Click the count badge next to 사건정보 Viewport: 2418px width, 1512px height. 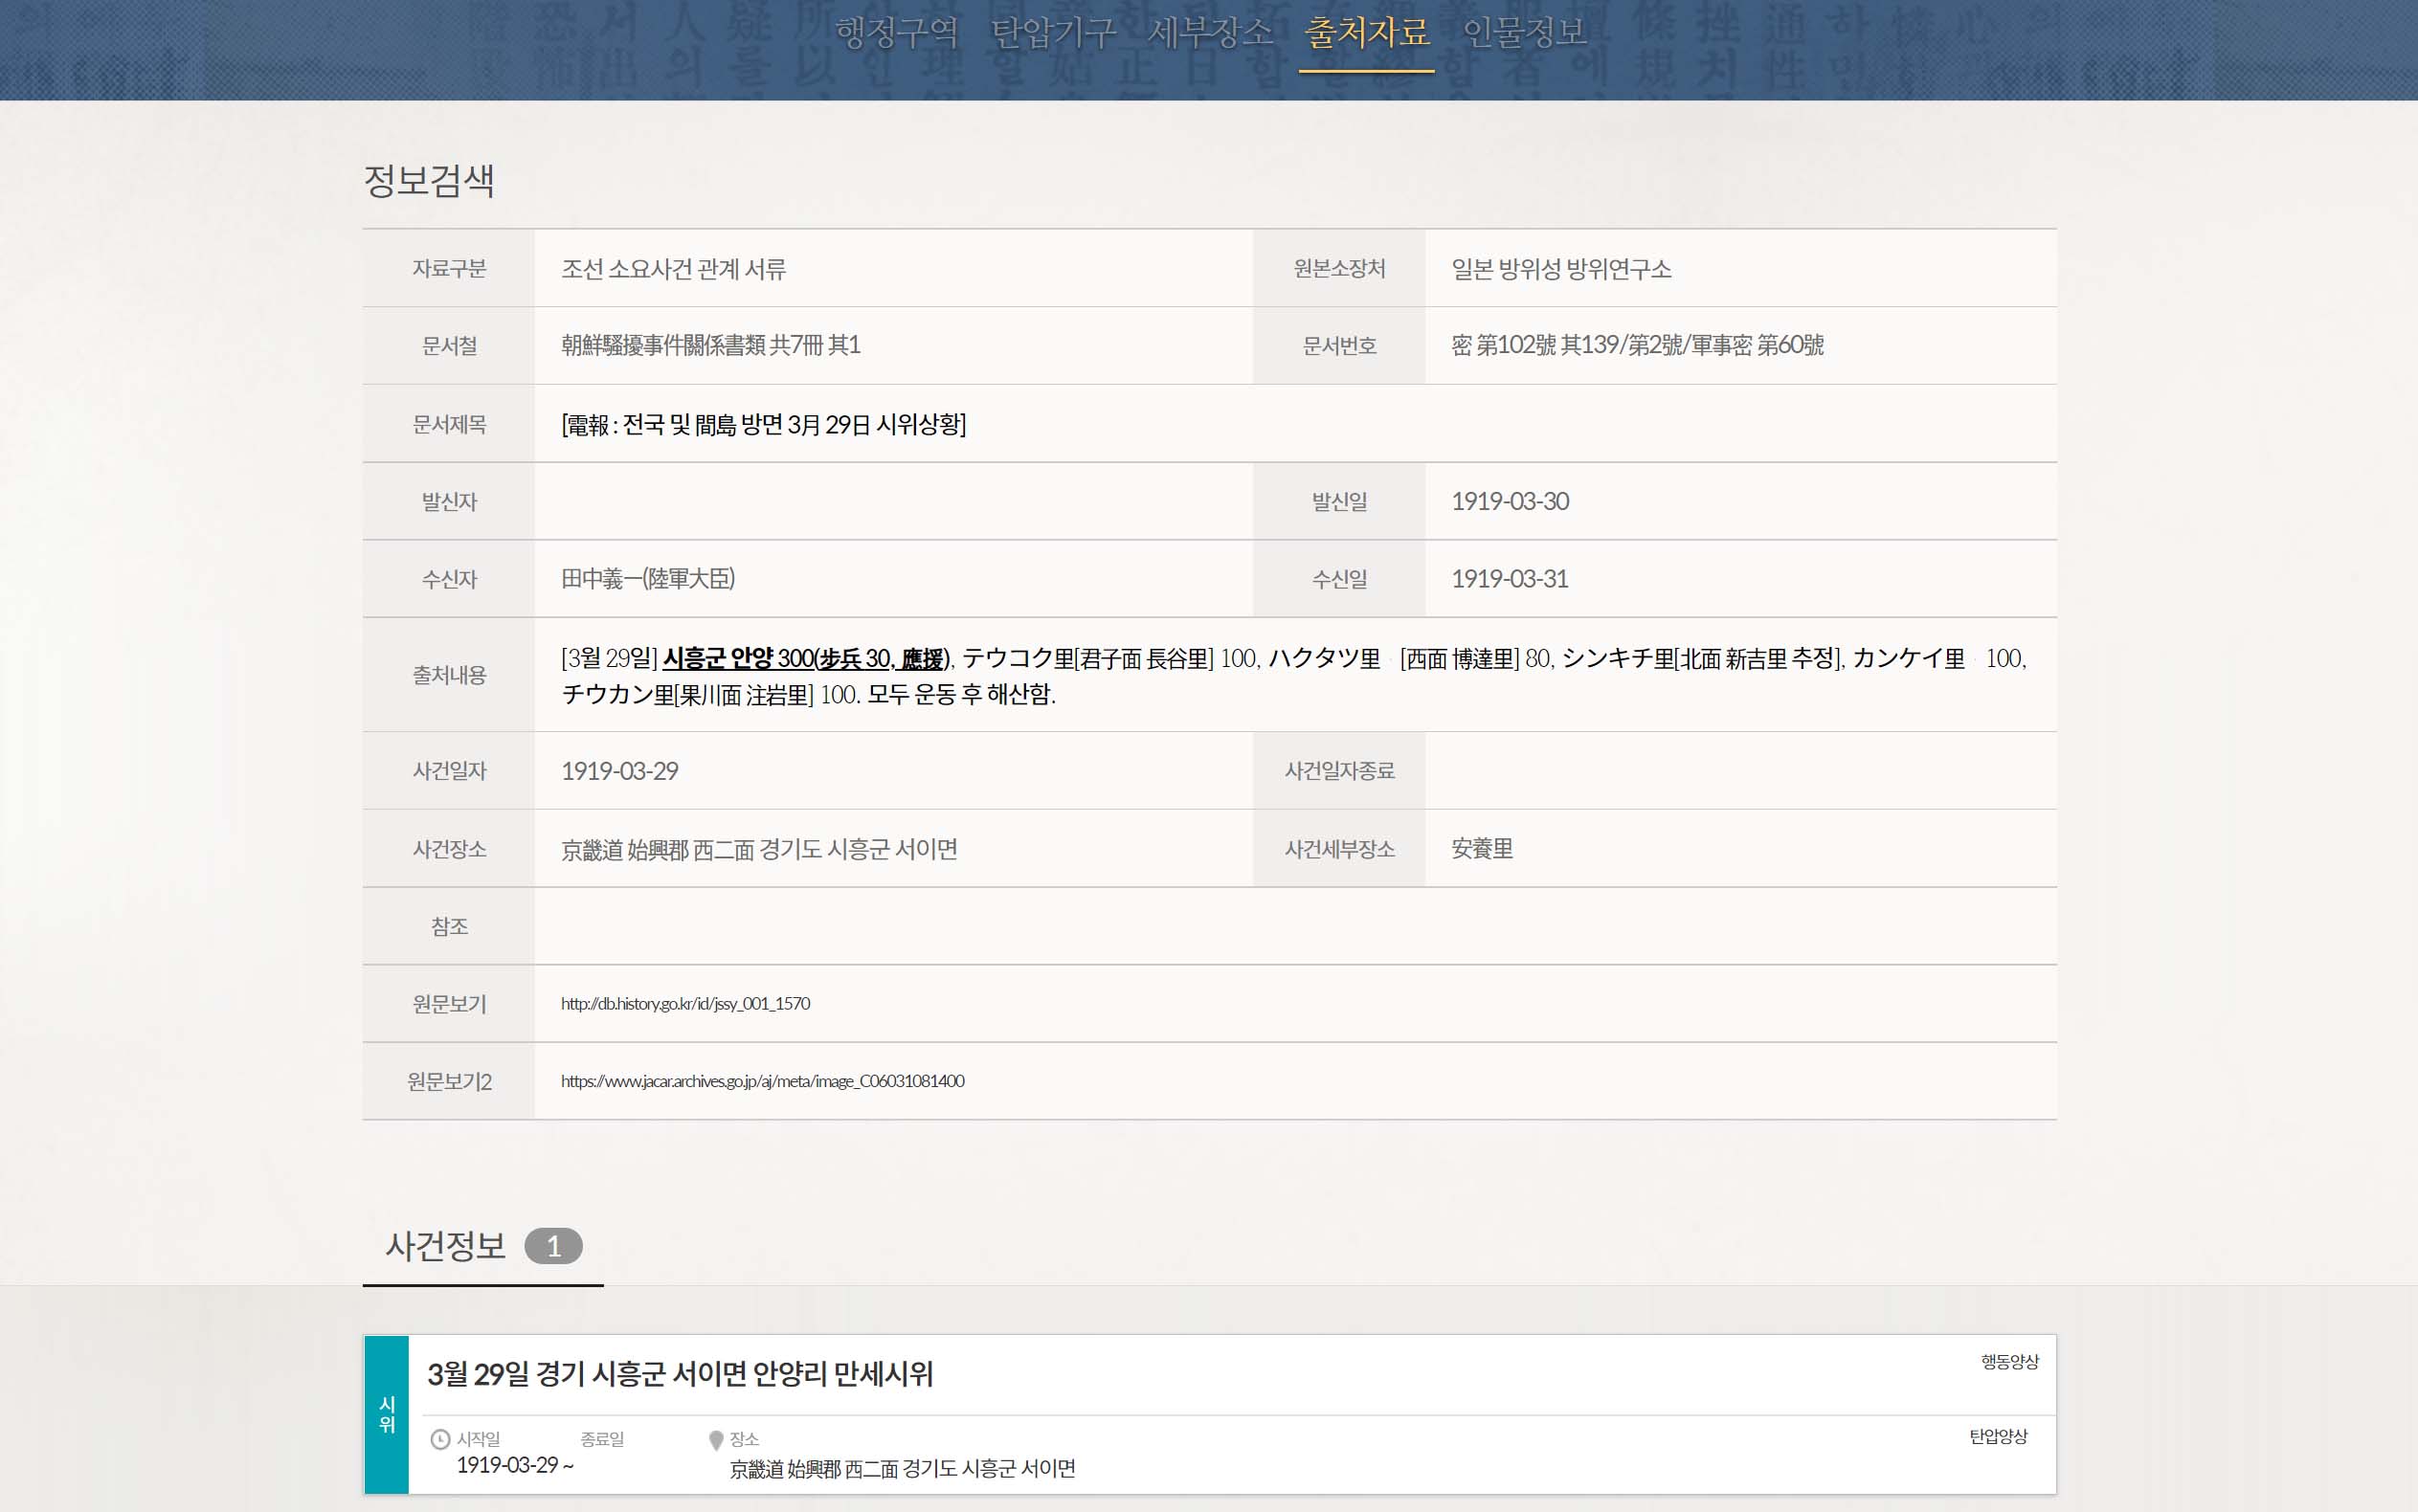point(553,1247)
